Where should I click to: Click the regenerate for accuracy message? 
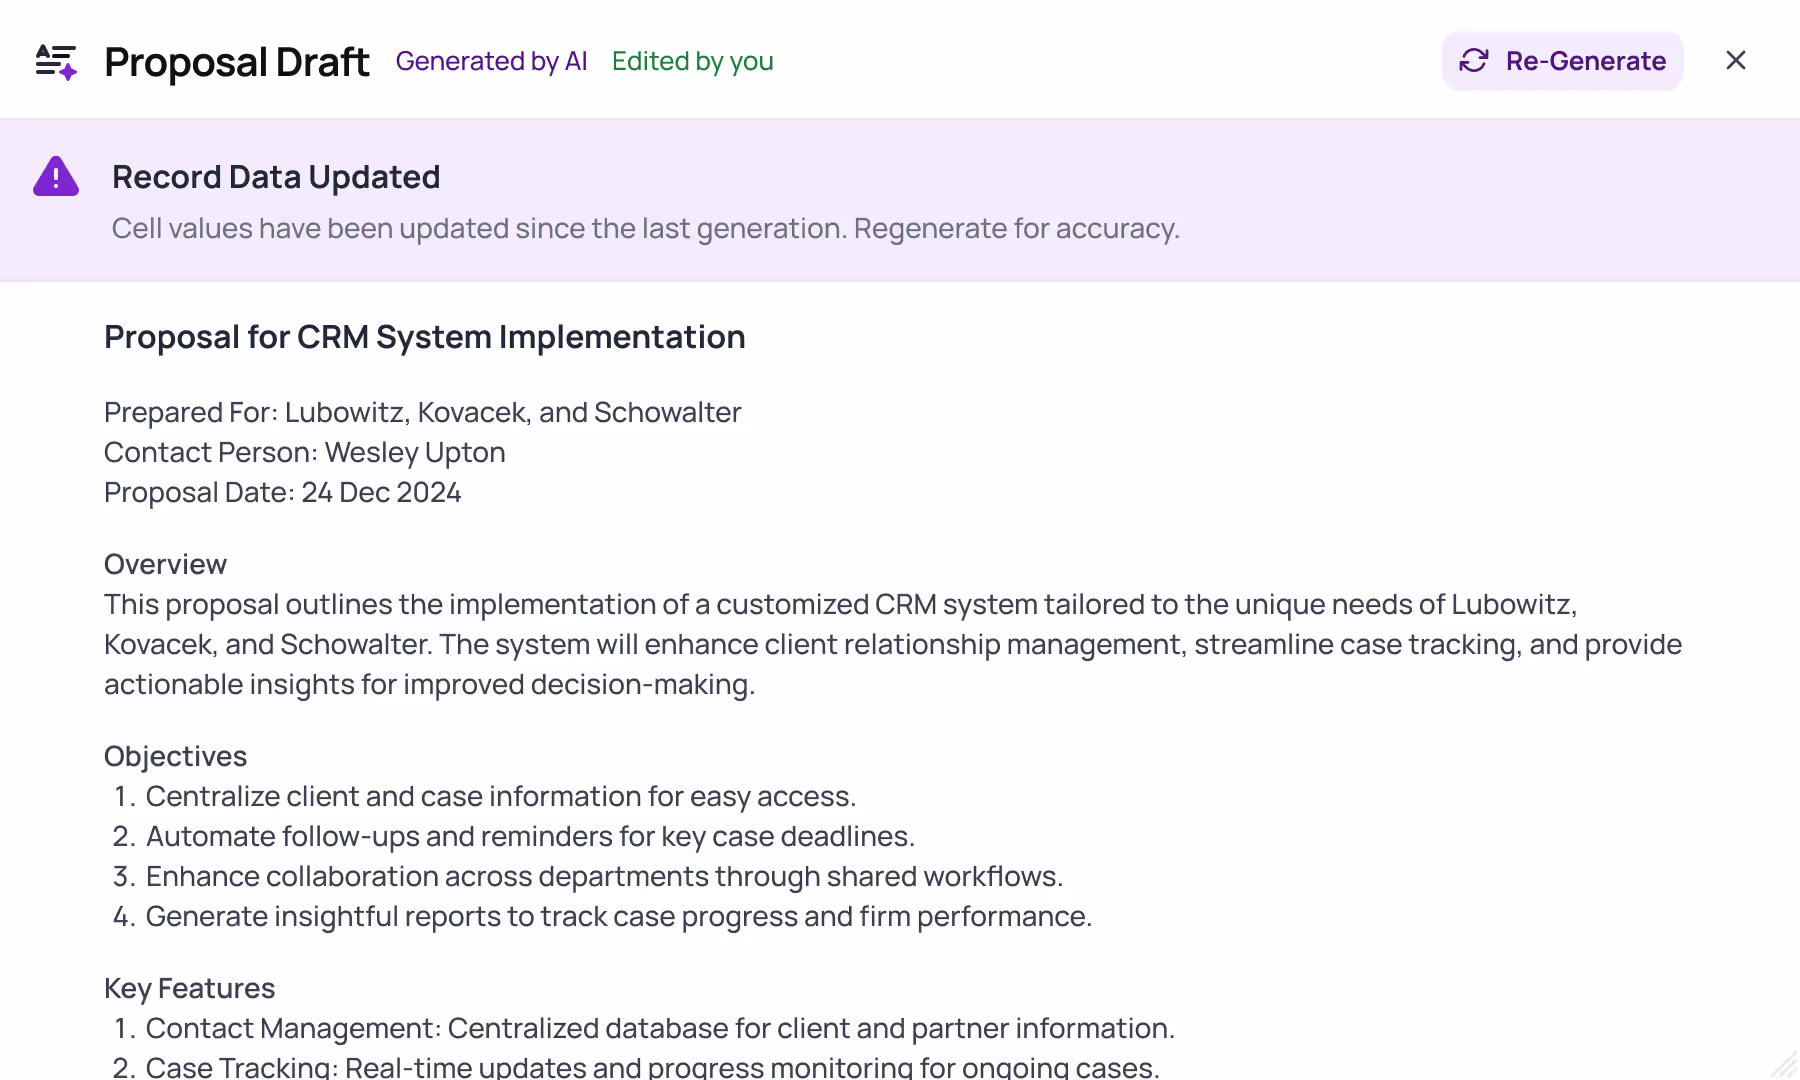(x=645, y=229)
